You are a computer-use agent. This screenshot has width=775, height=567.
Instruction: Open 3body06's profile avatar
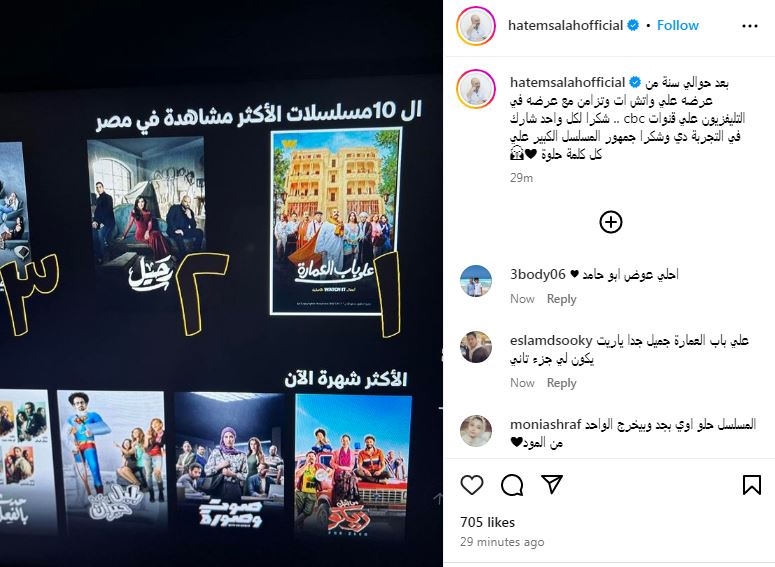[x=476, y=280]
